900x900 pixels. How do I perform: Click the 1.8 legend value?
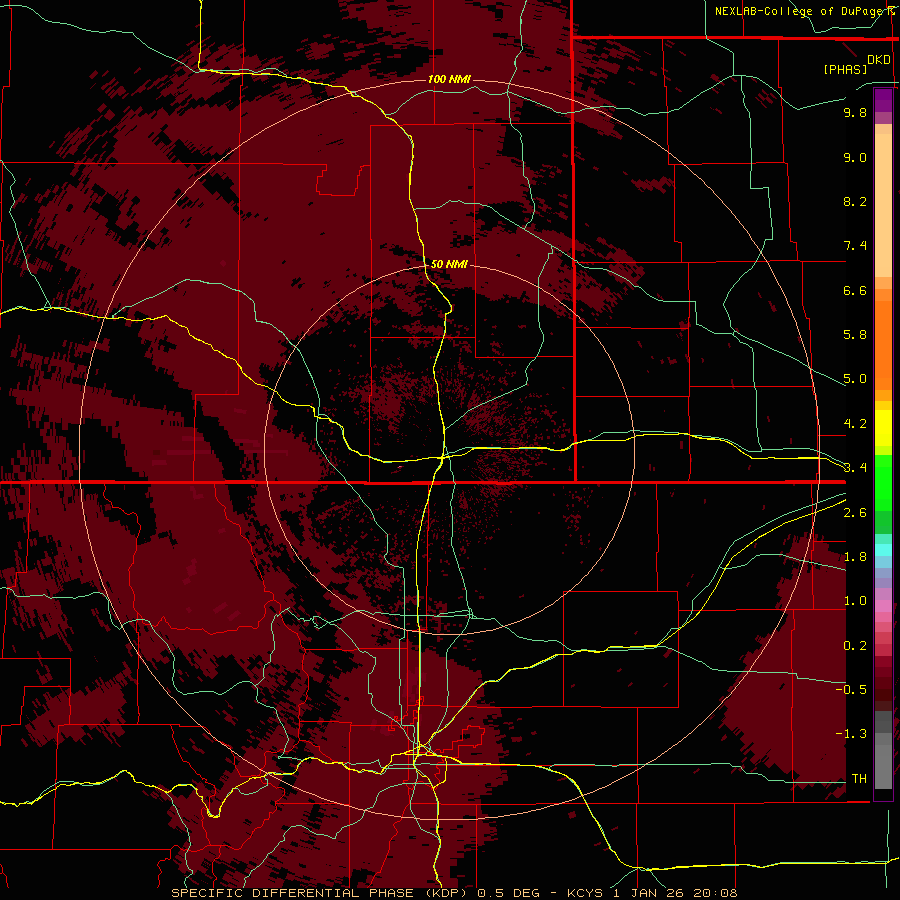click(x=855, y=557)
